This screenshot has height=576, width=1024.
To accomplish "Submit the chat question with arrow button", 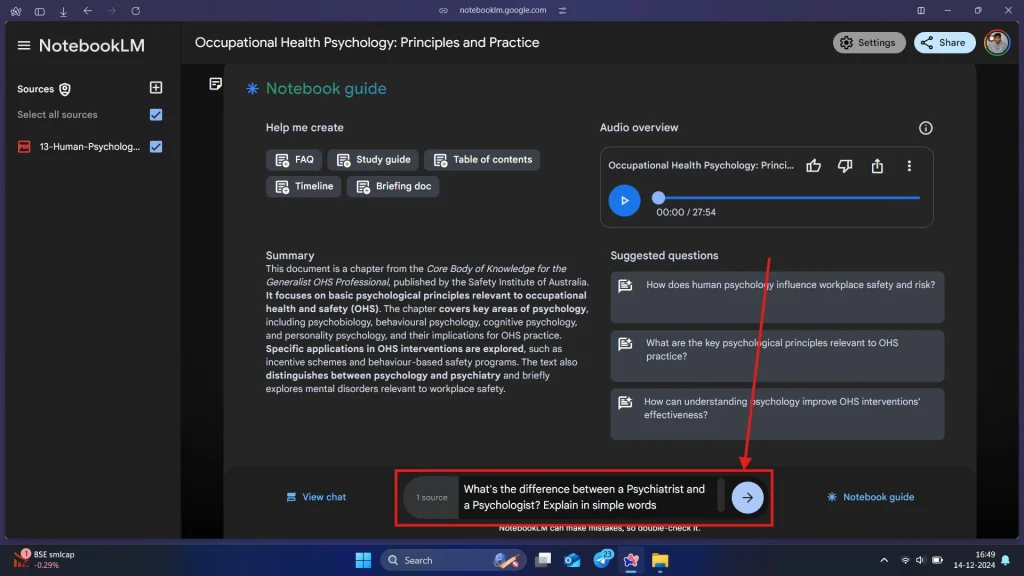I will coord(747,498).
